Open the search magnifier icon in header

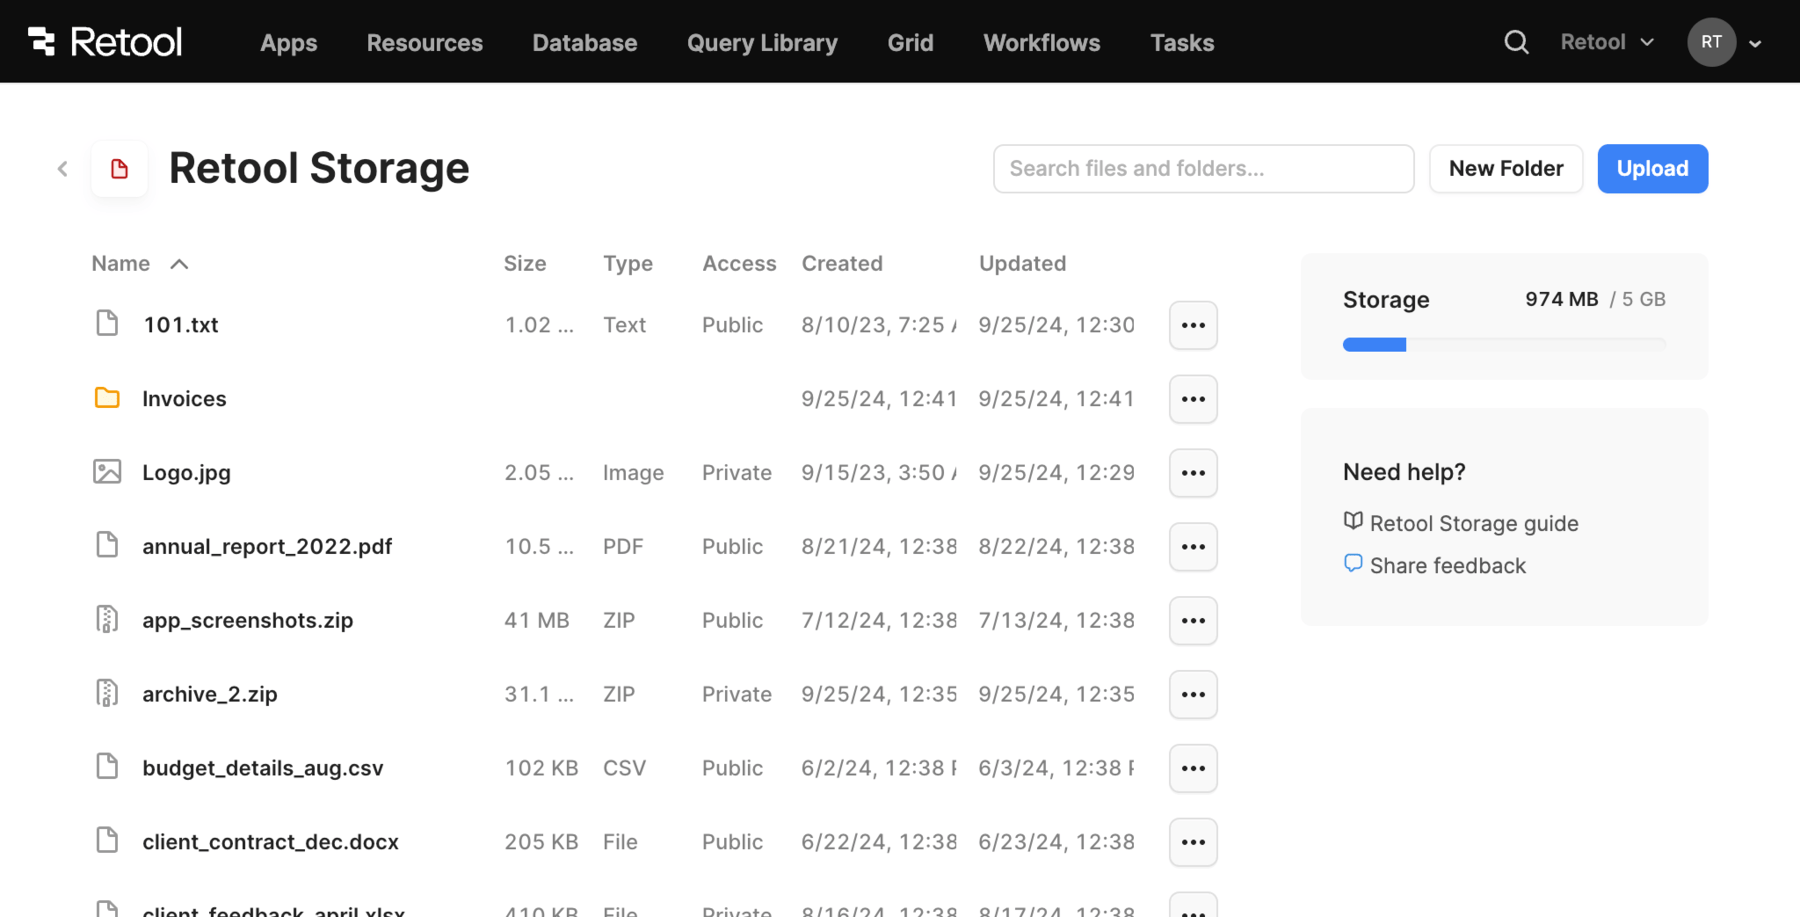[x=1516, y=42]
